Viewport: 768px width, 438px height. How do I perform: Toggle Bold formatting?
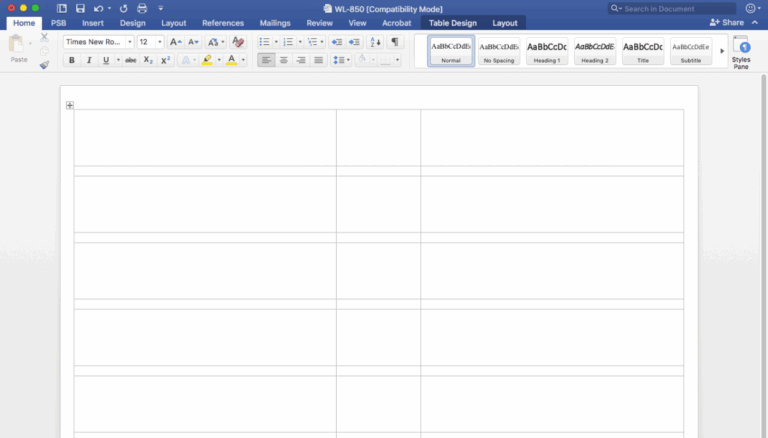point(72,60)
